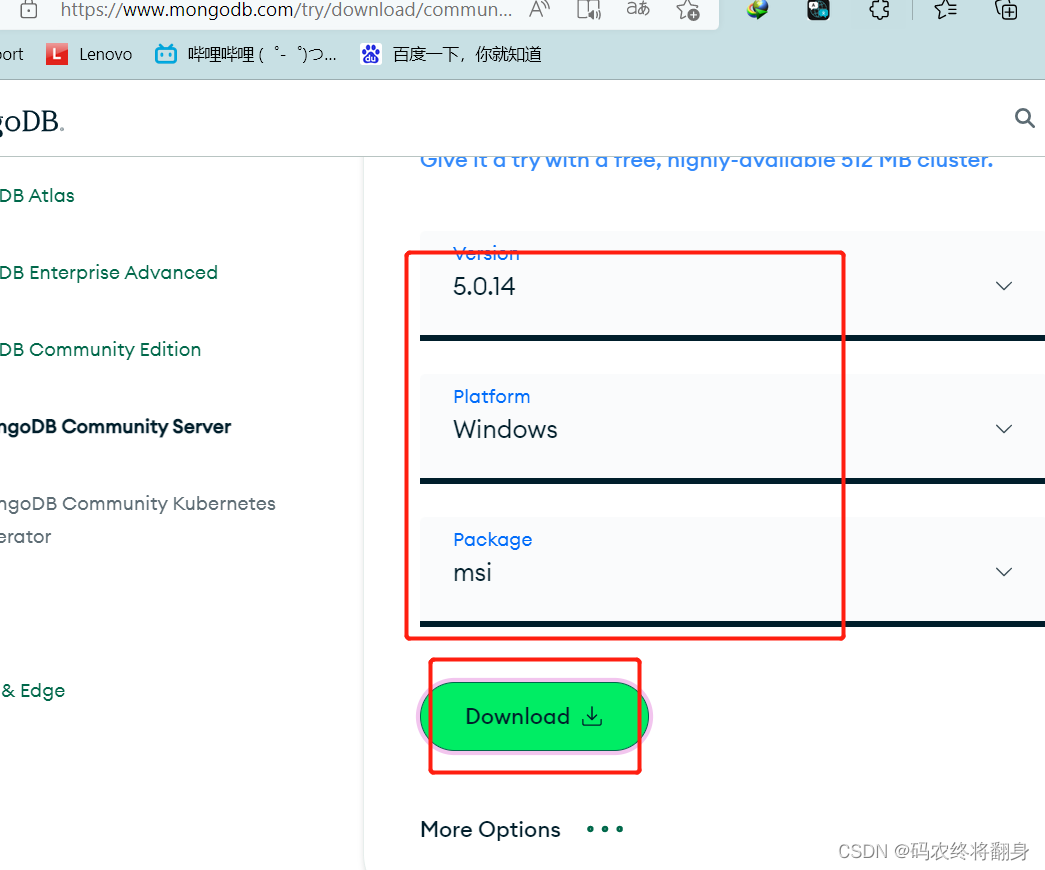The width and height of the screenshot is (1045, 870).
Task: Go to MongoDB Atlas in the sidebar
Action: pyautogui.click(x=37, y=195)
